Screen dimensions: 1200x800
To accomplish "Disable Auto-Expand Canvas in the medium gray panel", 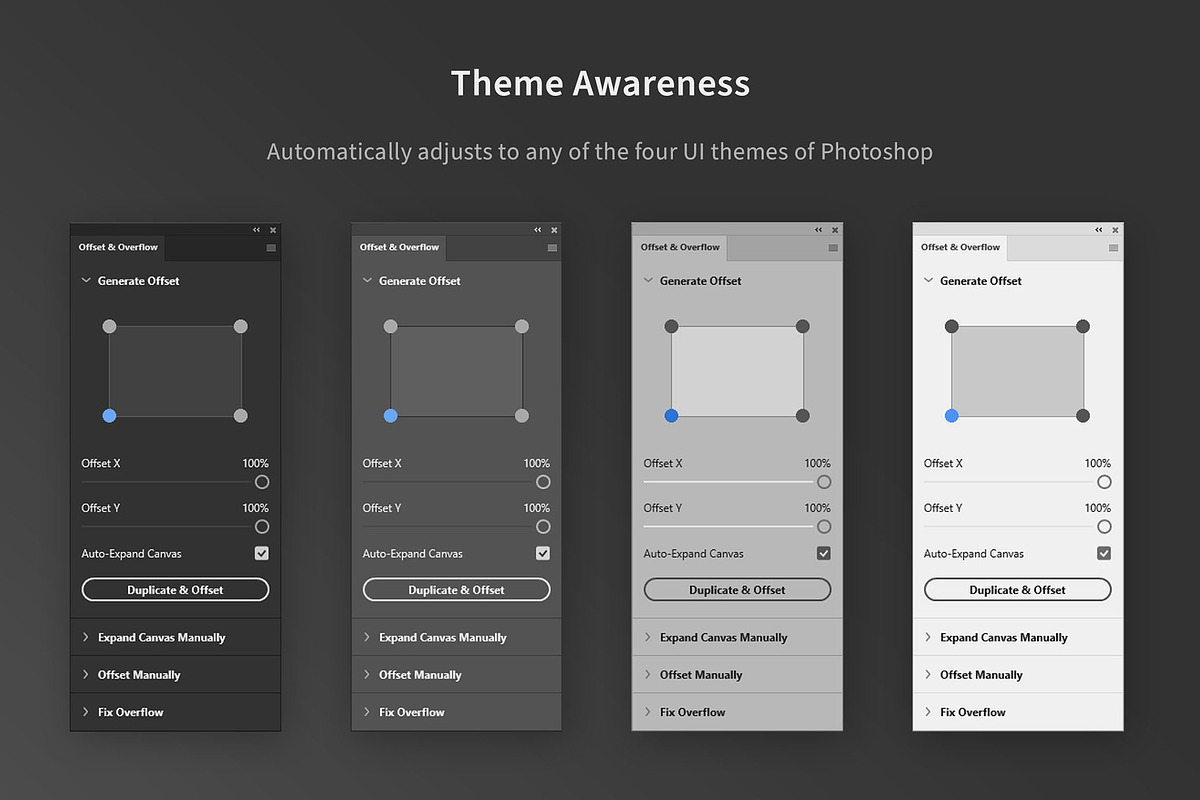I will [x=823, y=553].
